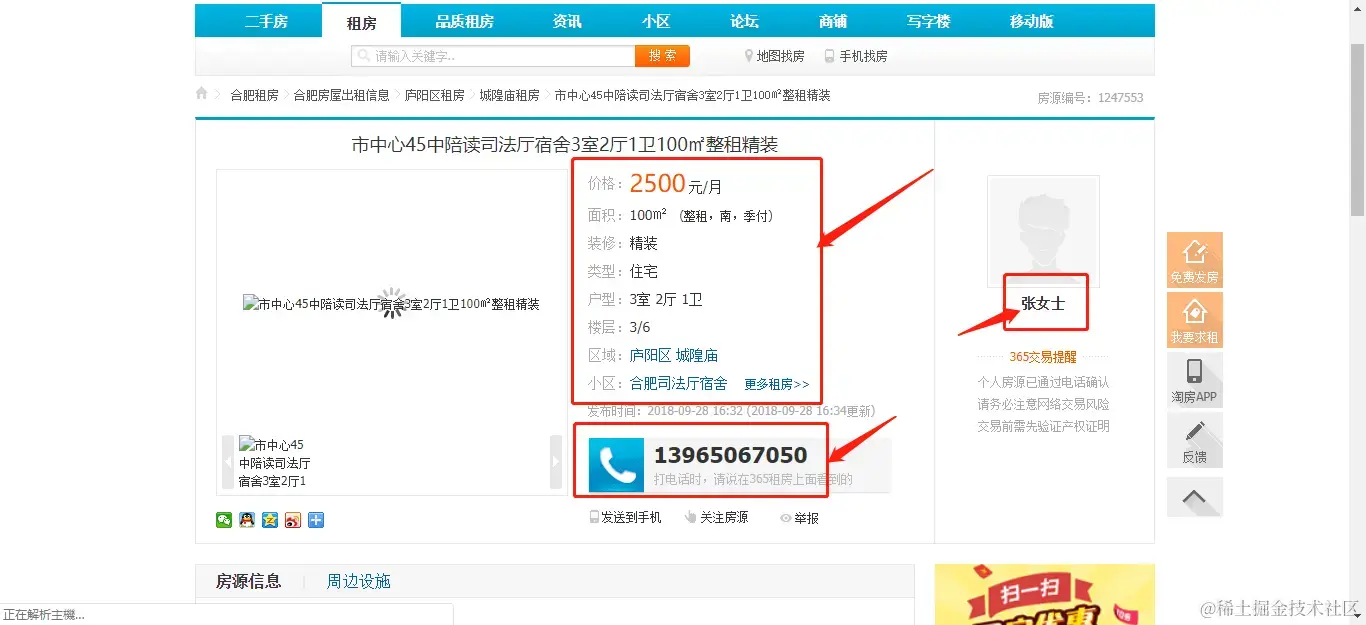Open the 二手房 navigation tab
Image resolution: width=1366 pixels, height=625 pixels.
pos(266,21)
